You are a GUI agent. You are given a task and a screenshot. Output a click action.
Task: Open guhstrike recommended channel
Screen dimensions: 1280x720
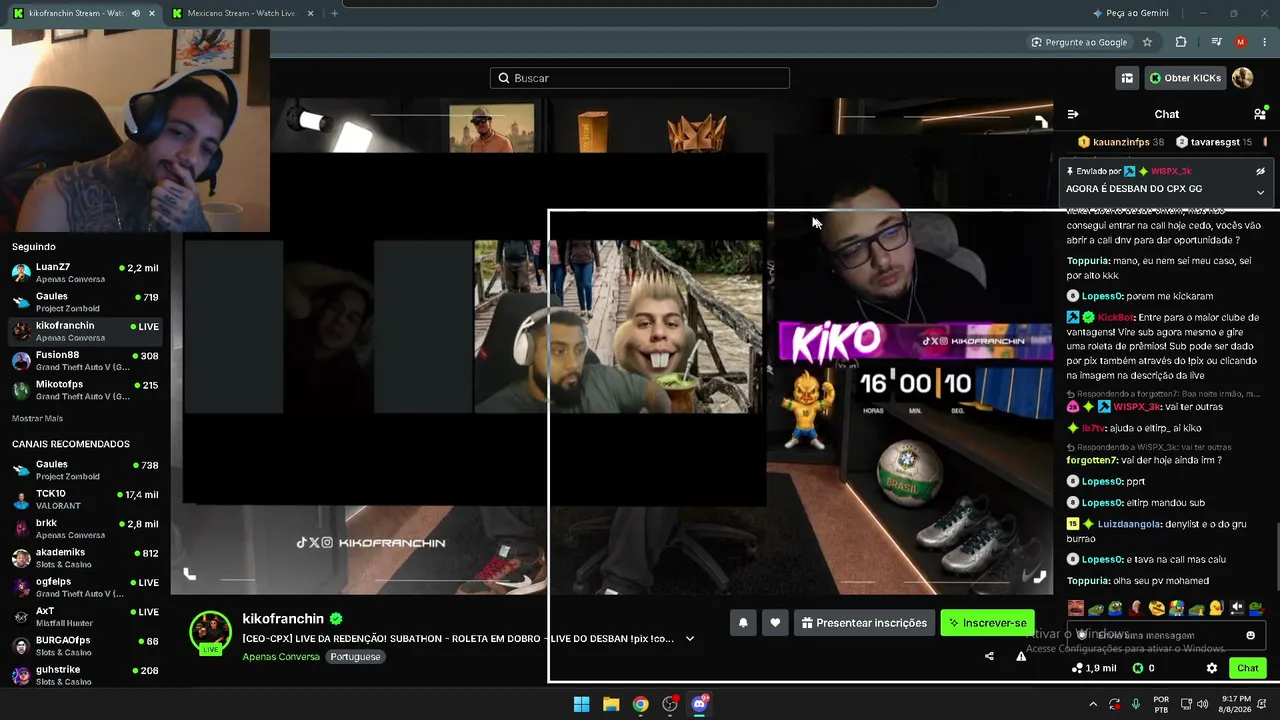(x=85, y=675)
